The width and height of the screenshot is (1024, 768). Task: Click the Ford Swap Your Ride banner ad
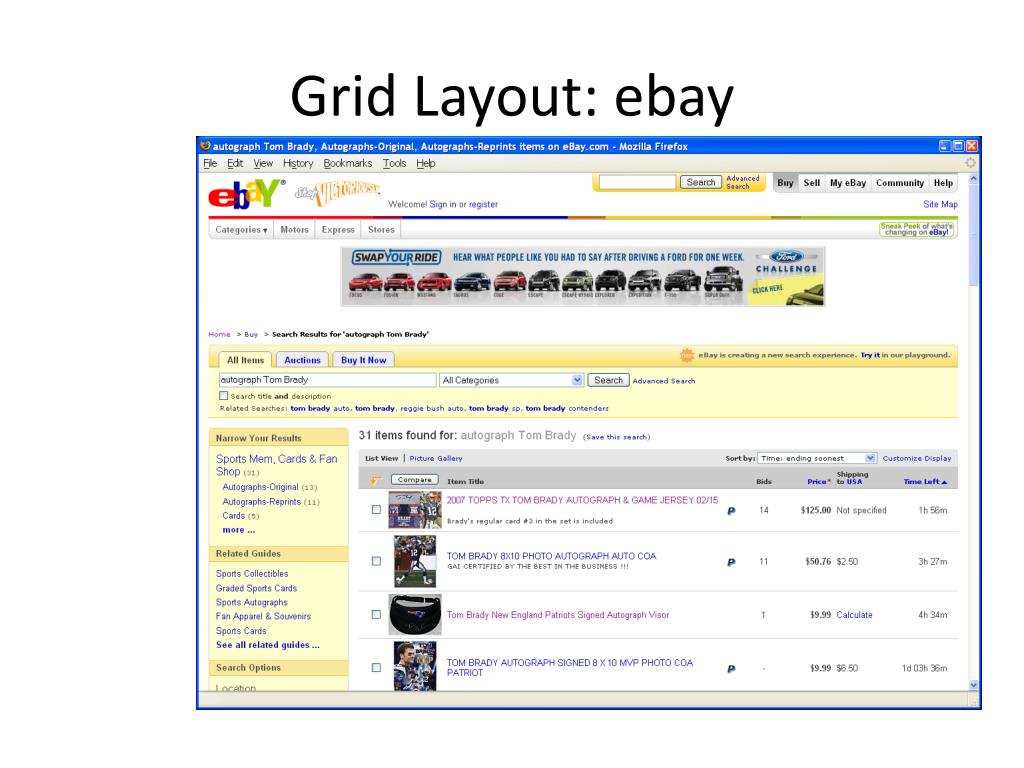[x=582, y=276]
